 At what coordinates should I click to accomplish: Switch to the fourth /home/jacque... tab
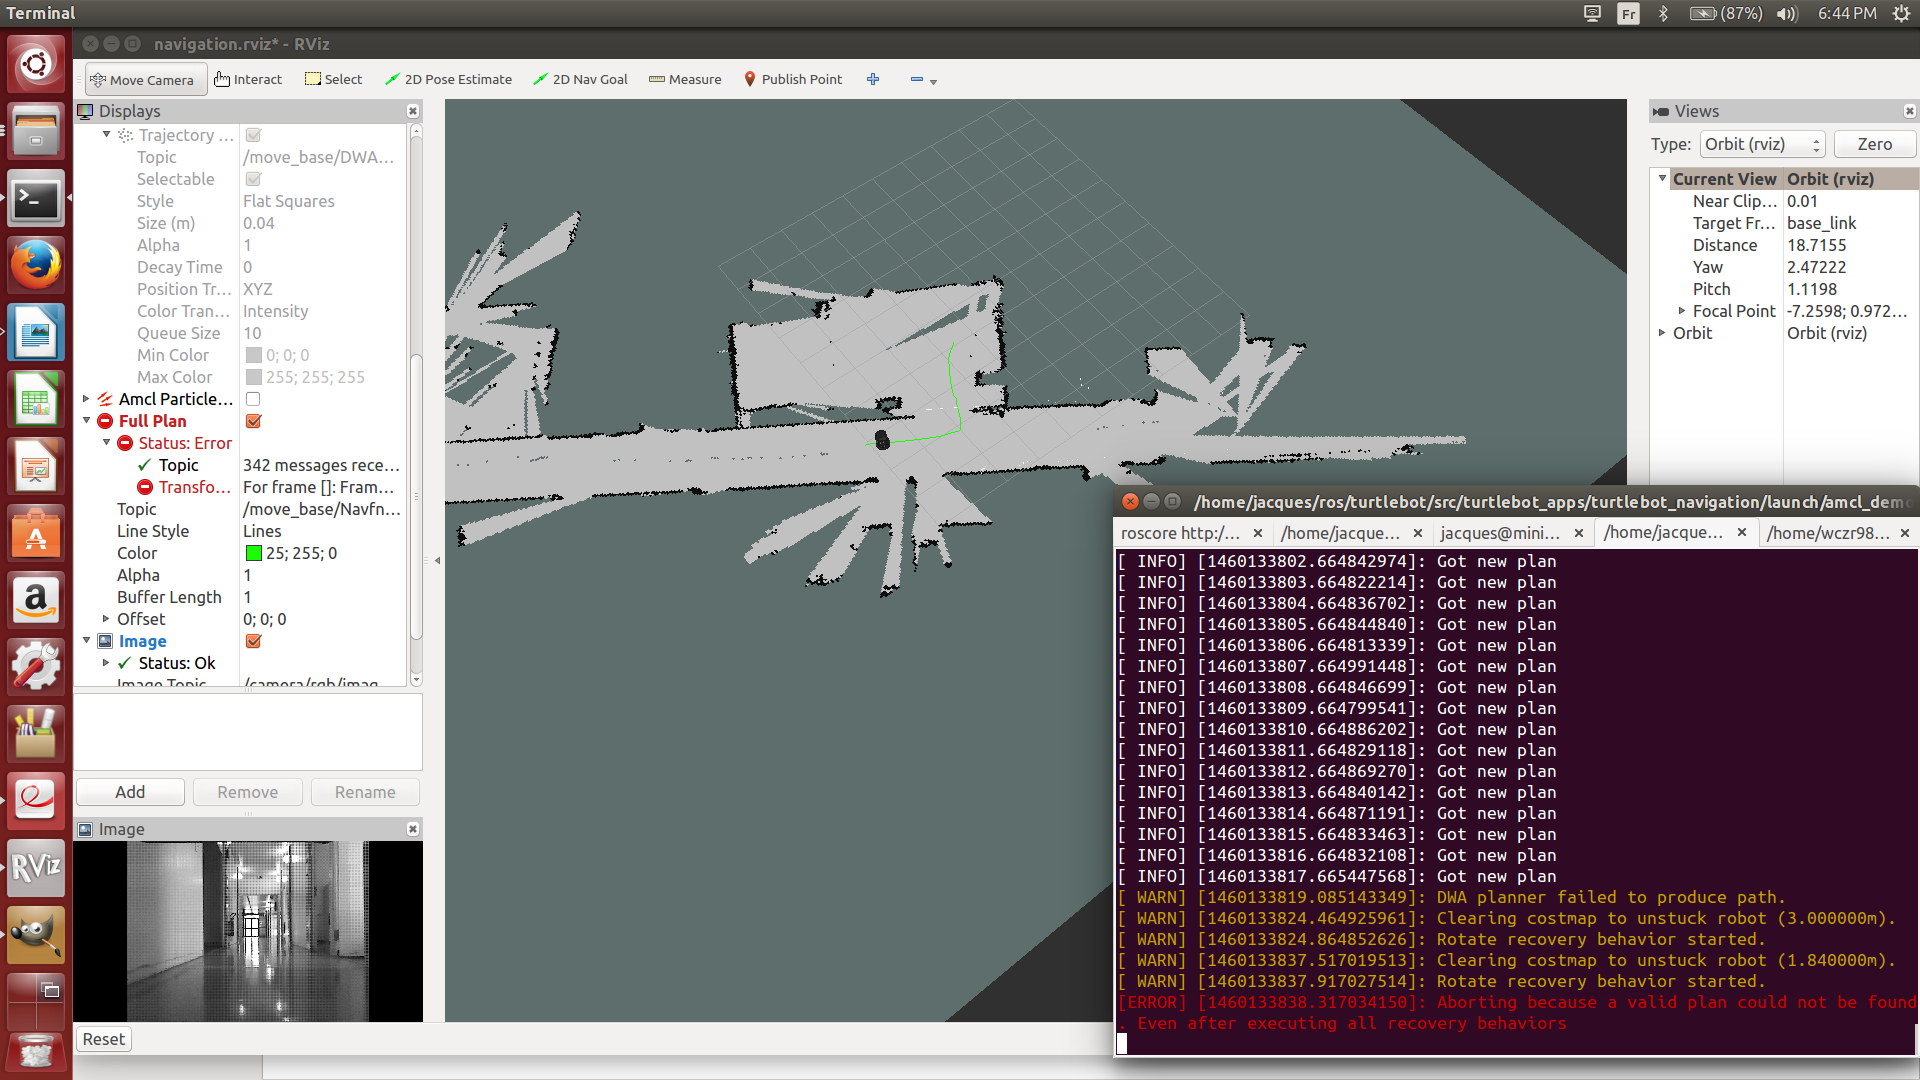click(x=1663, y=533)
